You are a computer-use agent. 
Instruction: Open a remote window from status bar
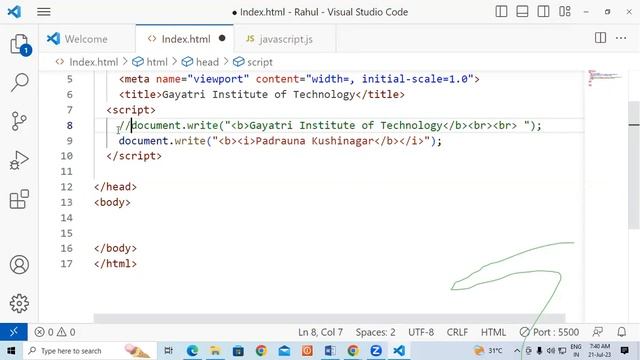click(x=13, y=332)
